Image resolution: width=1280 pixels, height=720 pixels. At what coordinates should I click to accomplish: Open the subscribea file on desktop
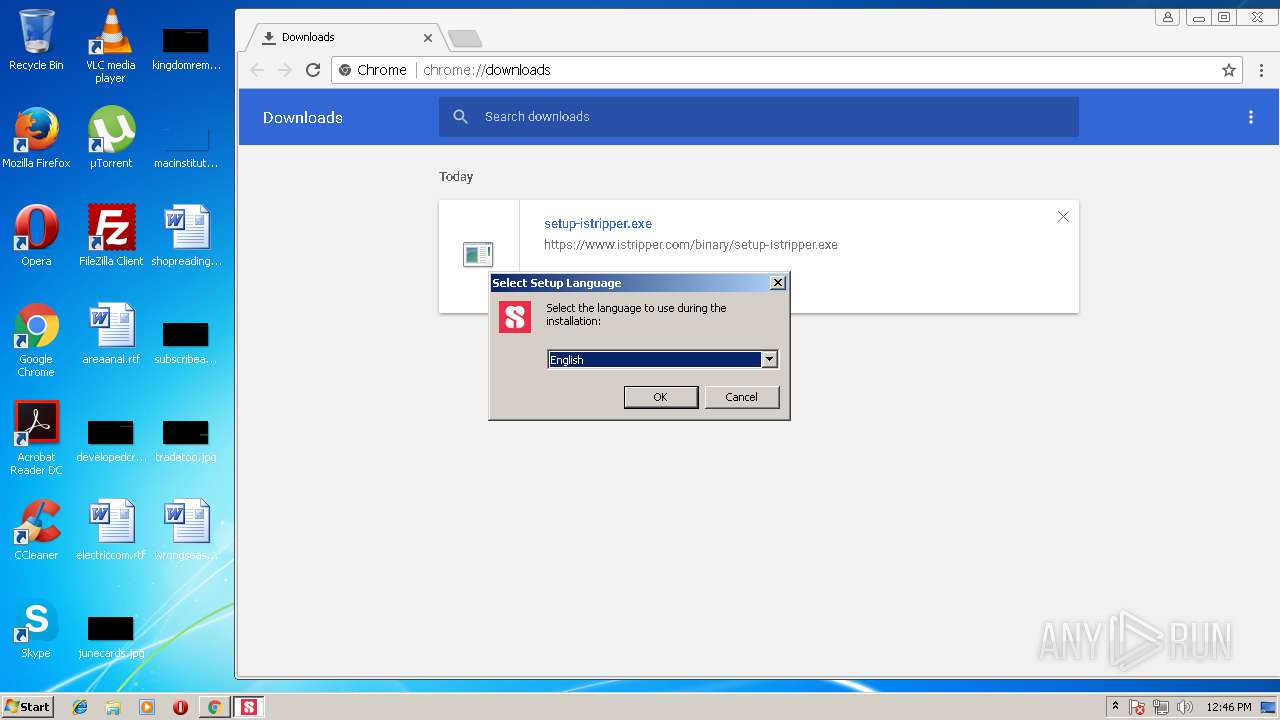(186, 342)
